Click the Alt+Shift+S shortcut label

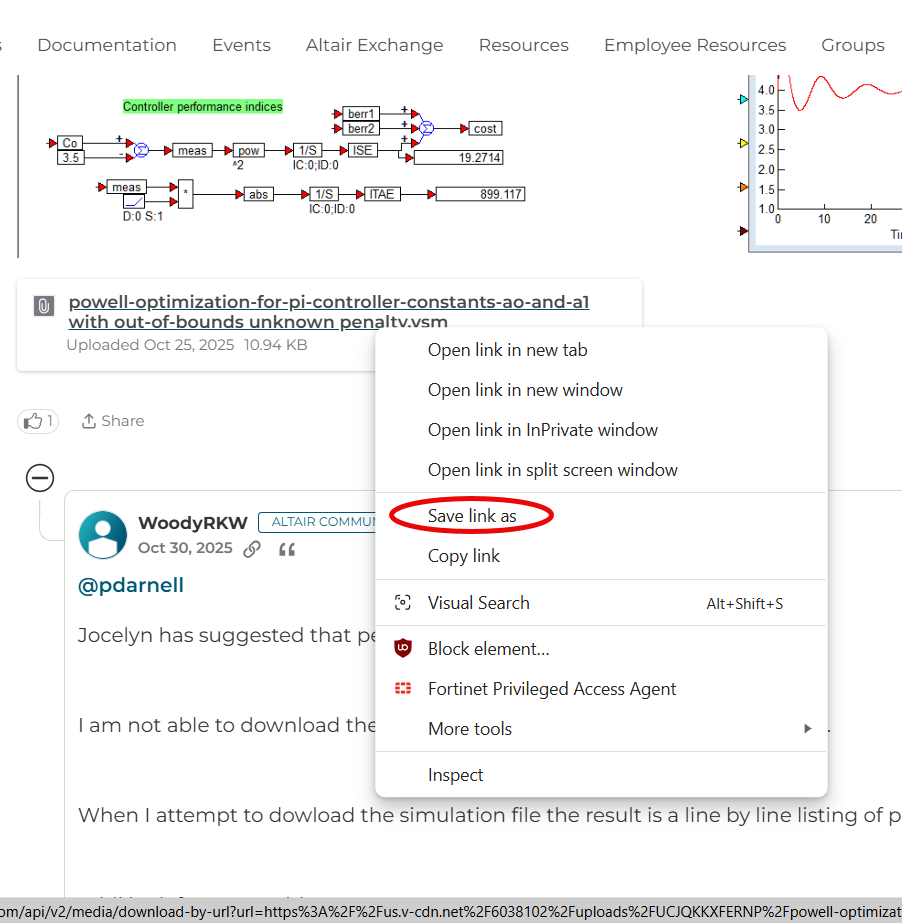[x=745, y=604]
